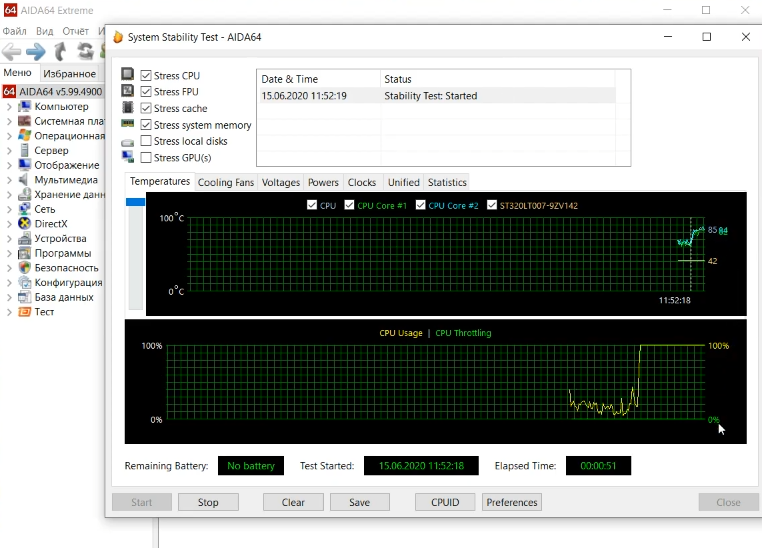Image resolution: width=762 pixels, height=548 pixels.
Task: Click the Устройства devices icon
Action: [24, 239]
